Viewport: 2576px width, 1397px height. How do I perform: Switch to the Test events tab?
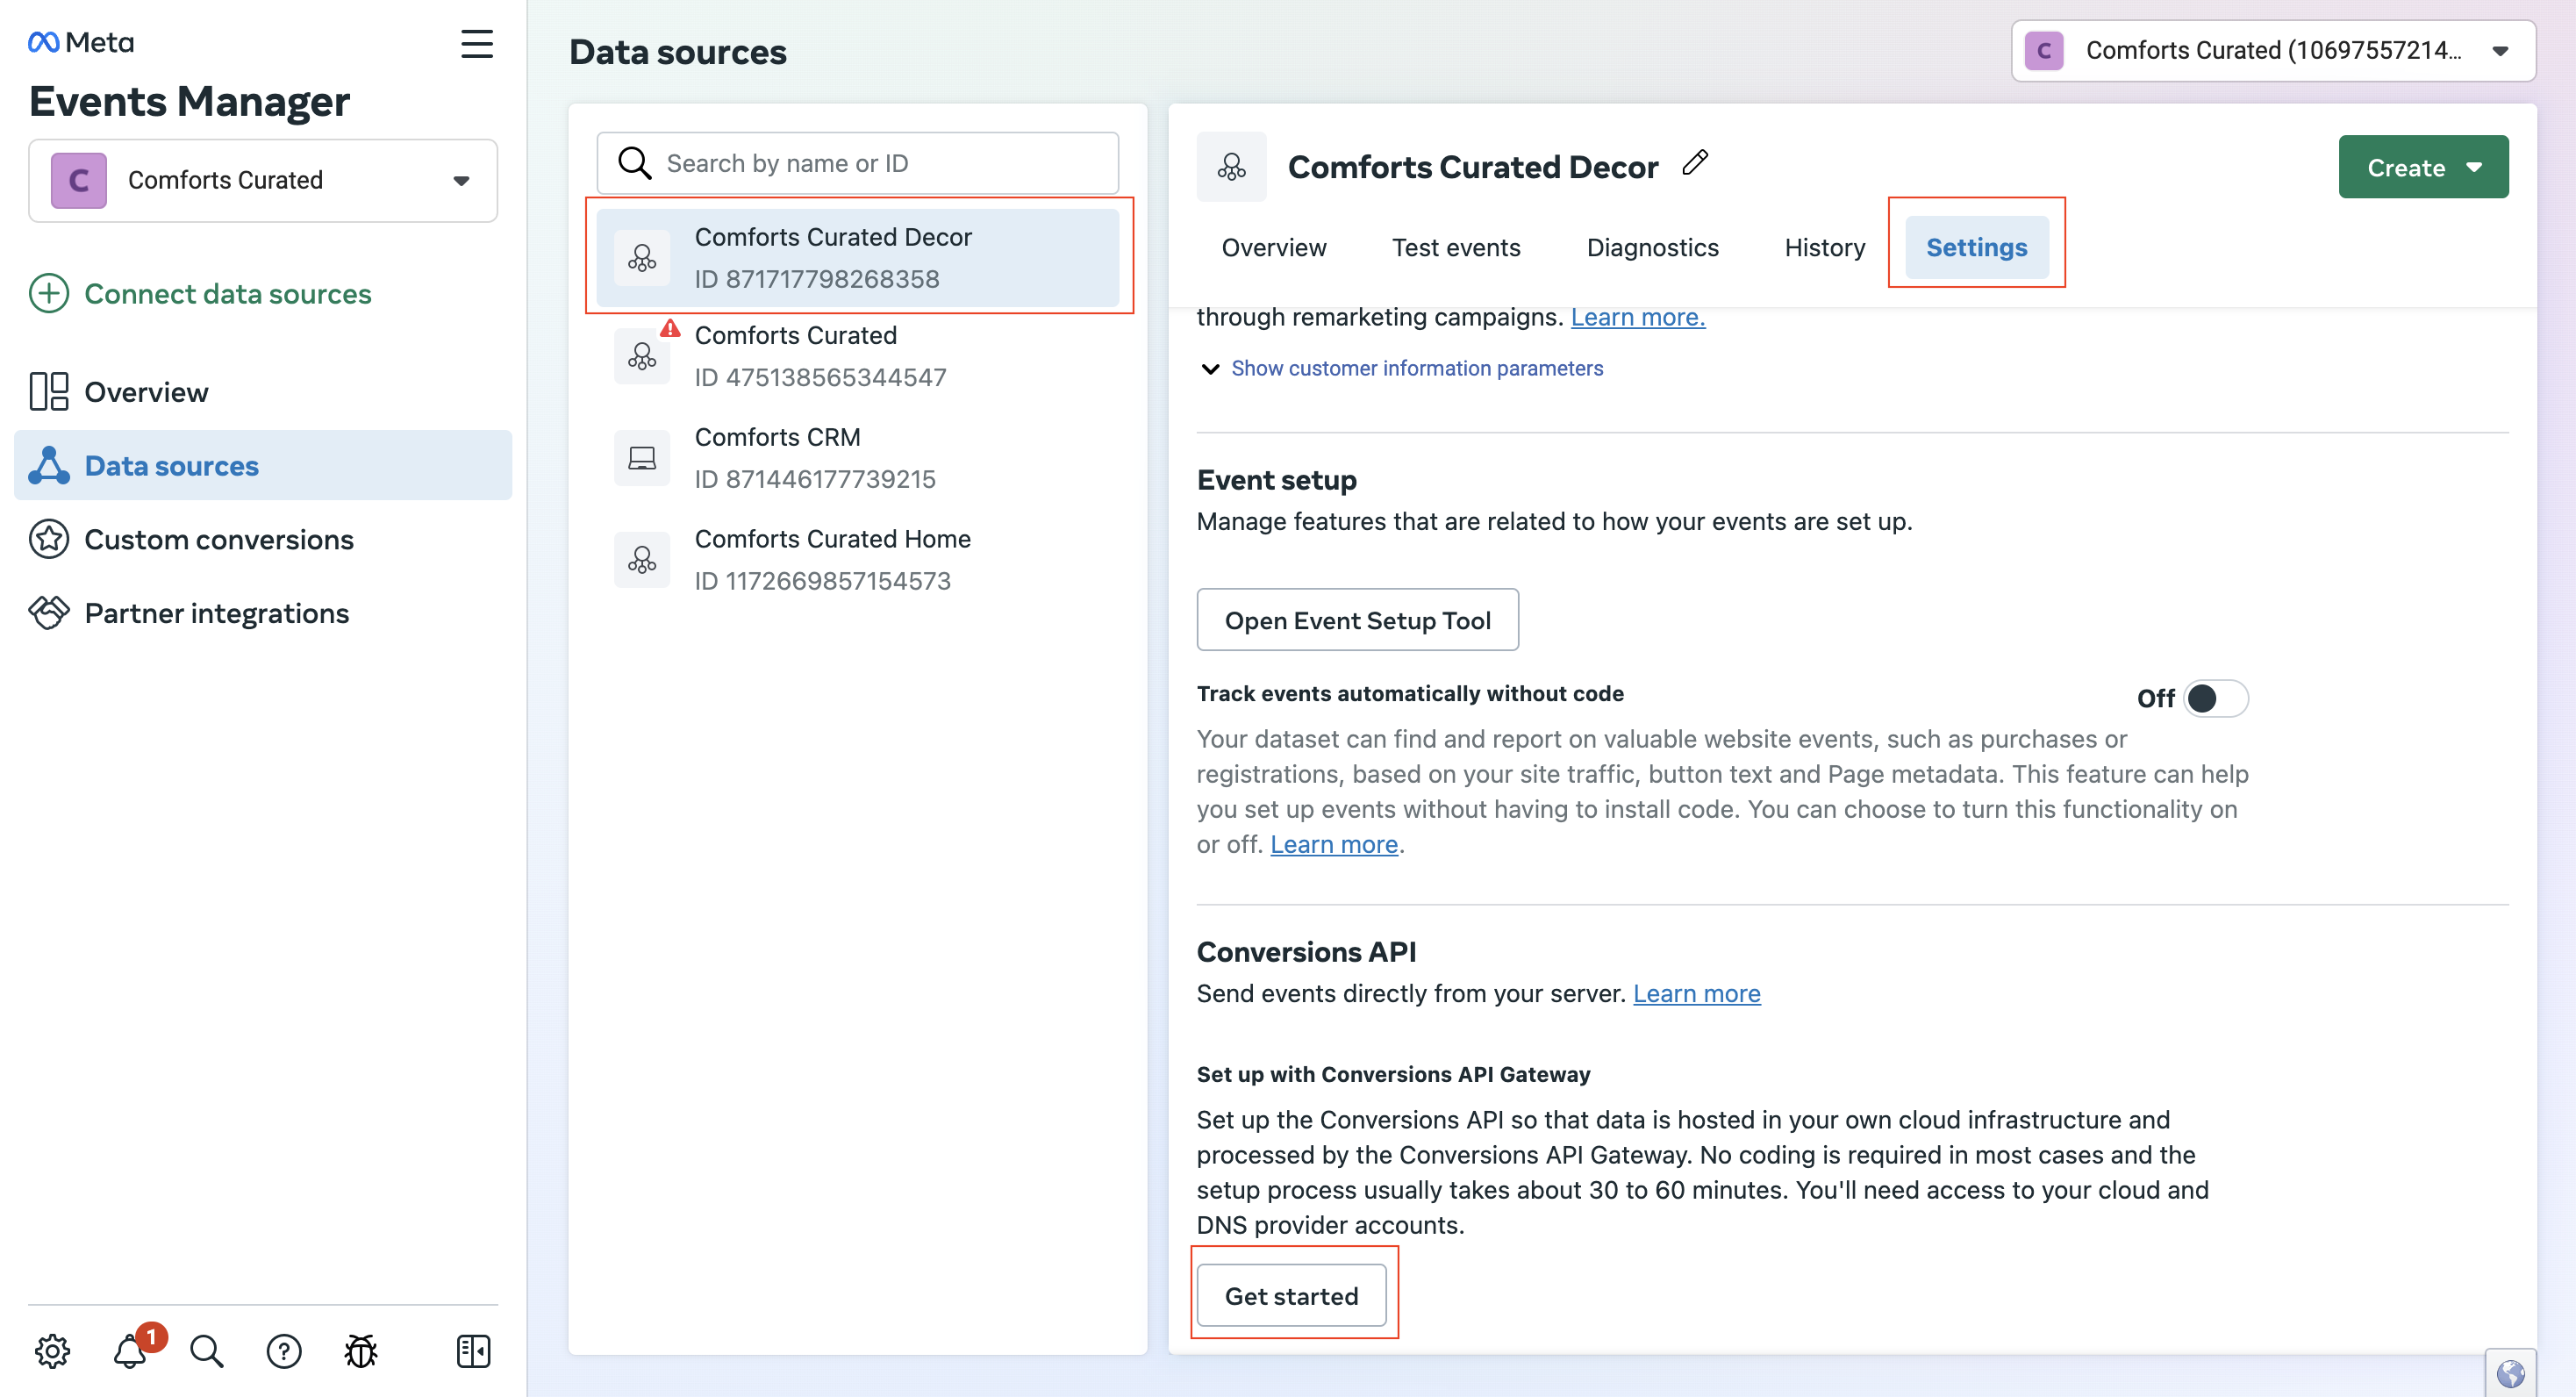tap(1456, 247)
